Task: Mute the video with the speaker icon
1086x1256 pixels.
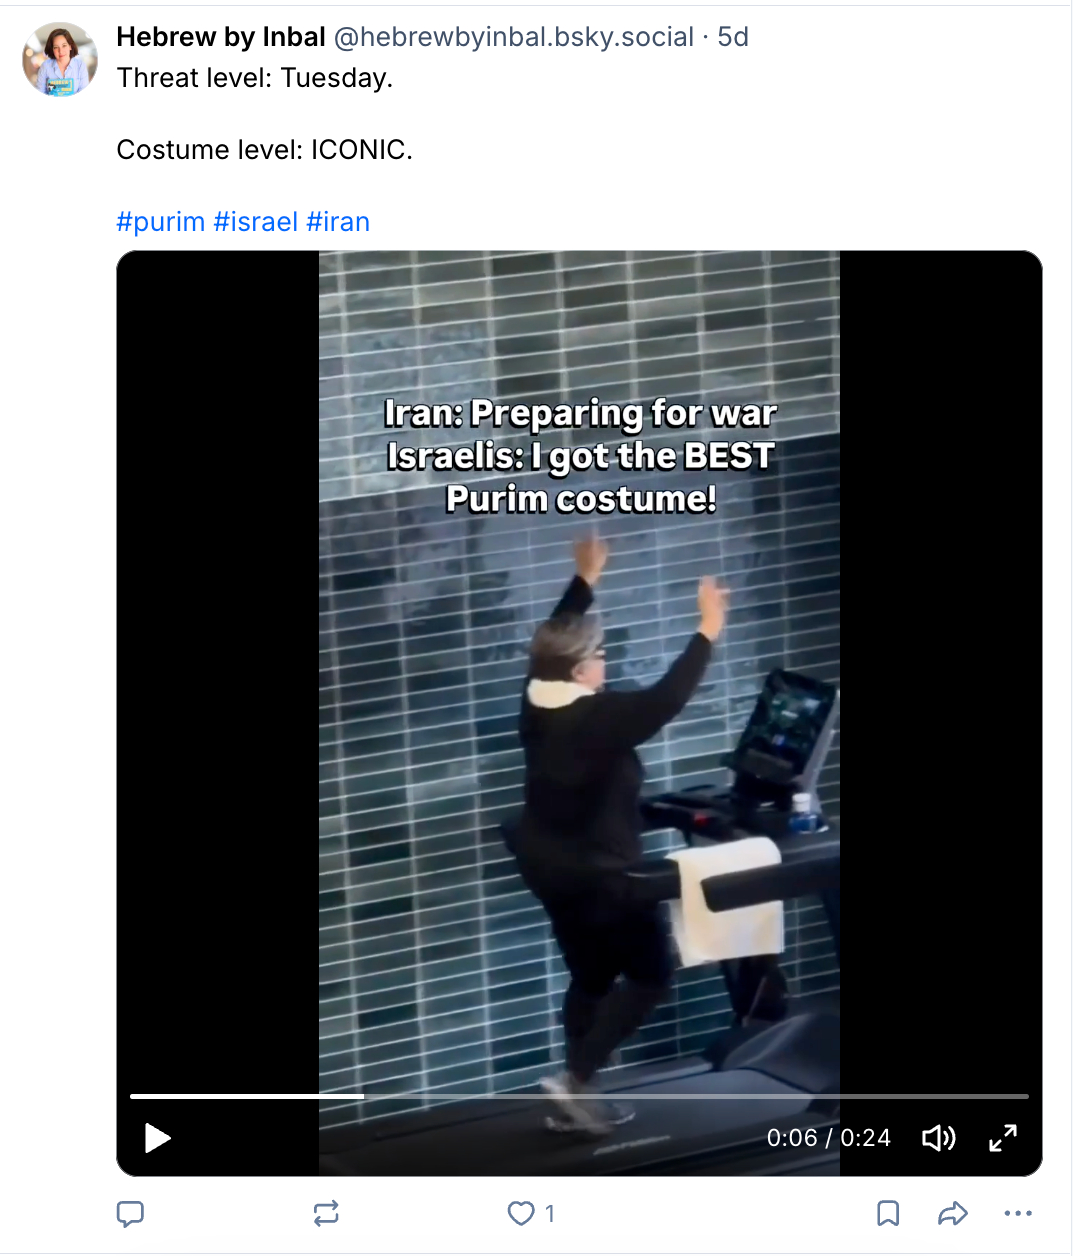Action: (938, 1138)
